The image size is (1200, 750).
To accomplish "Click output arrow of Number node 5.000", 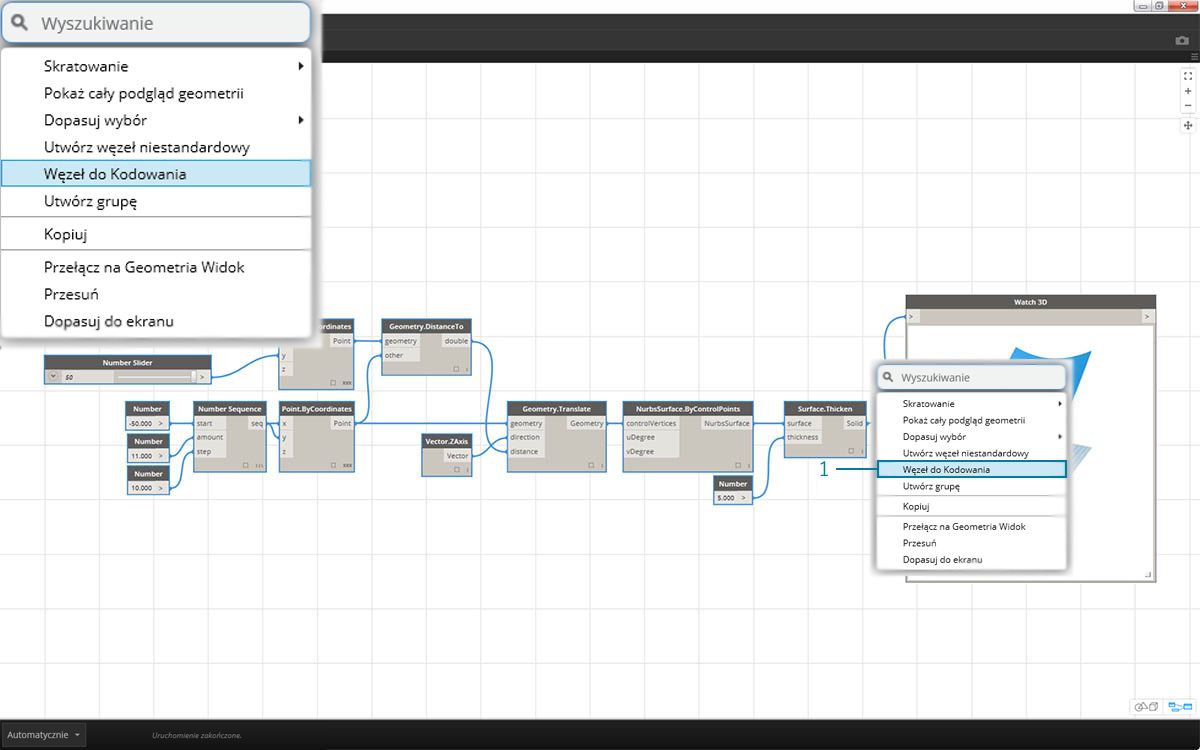I will 743,497.
